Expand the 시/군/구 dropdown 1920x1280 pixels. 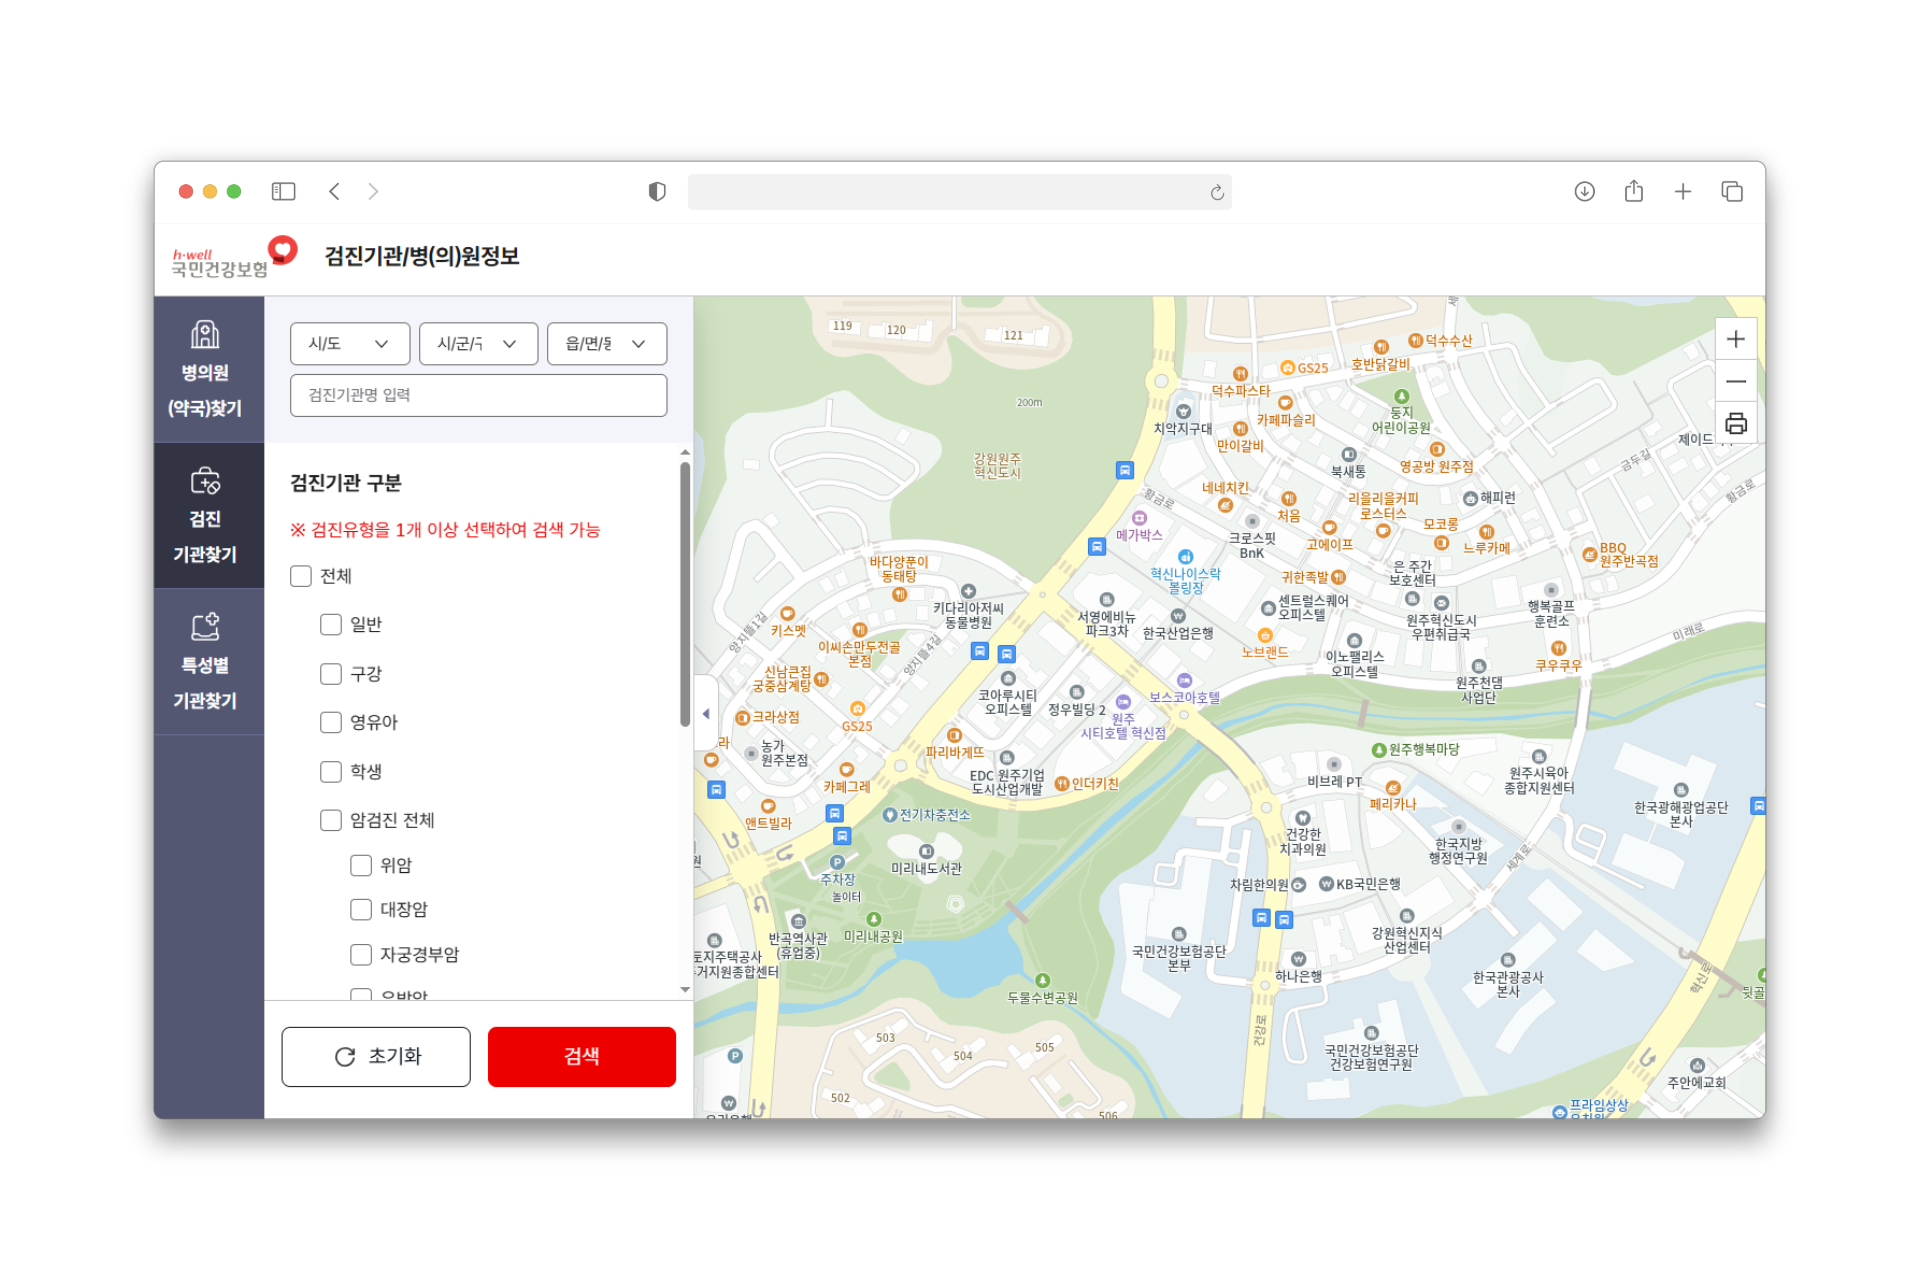click(478, 343)
